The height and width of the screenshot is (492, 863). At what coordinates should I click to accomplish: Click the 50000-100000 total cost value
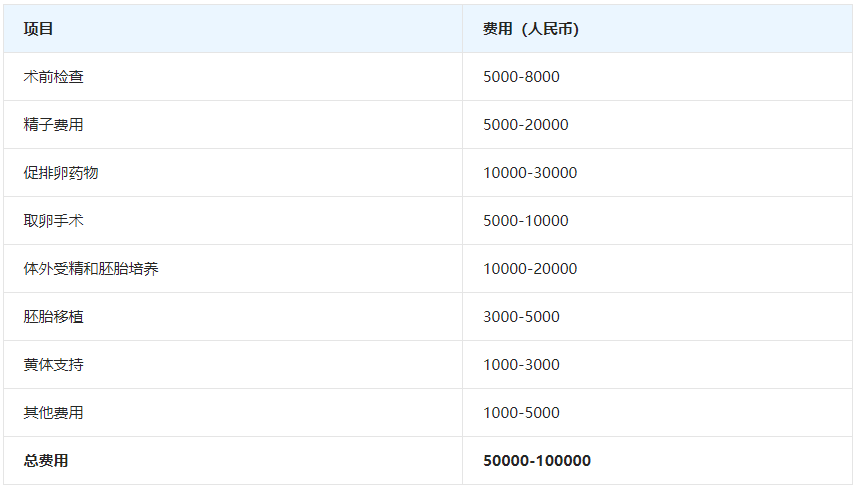537,461
